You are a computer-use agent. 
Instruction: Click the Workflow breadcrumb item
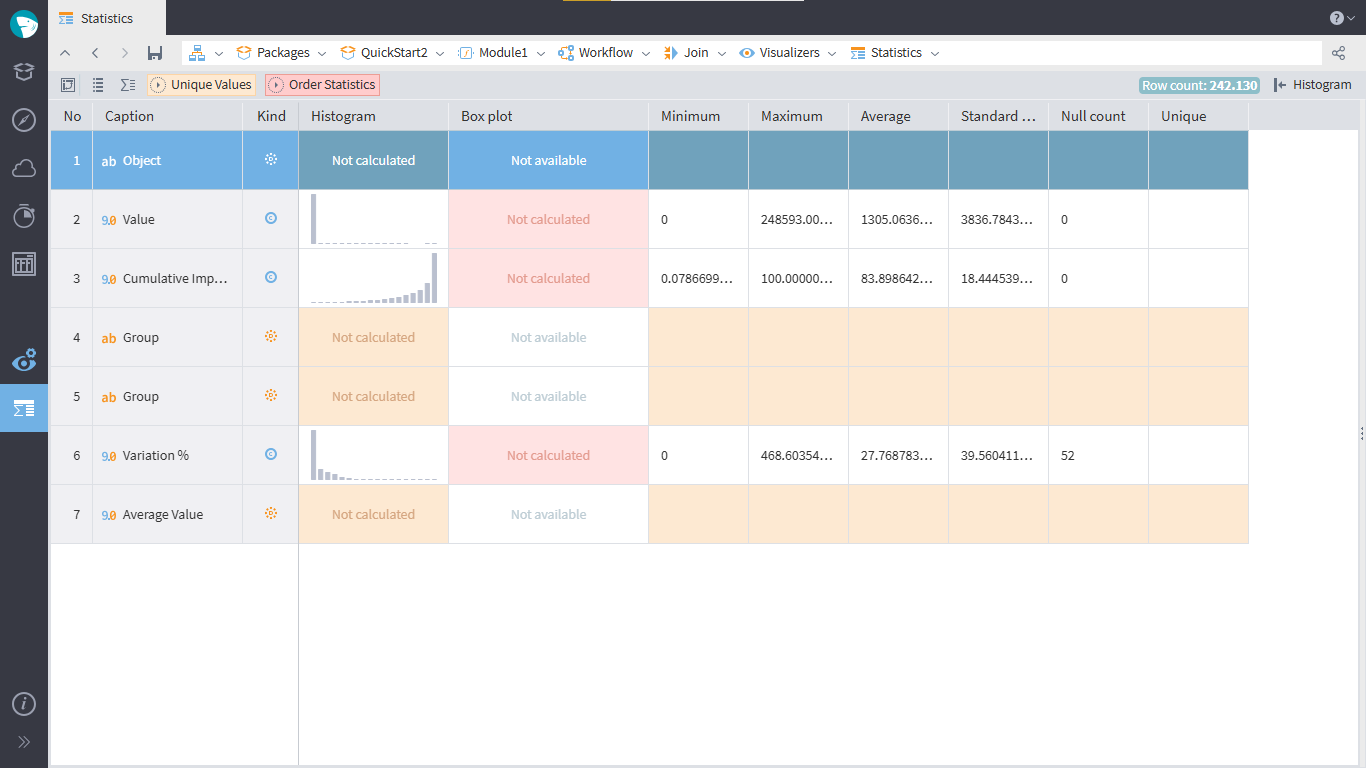[x=605, y=53]
